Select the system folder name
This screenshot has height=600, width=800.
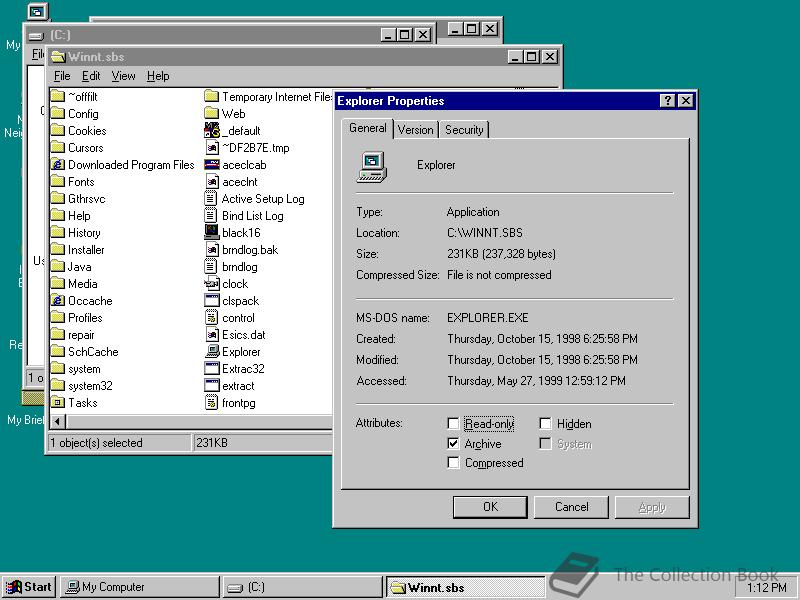coord(84,368)
